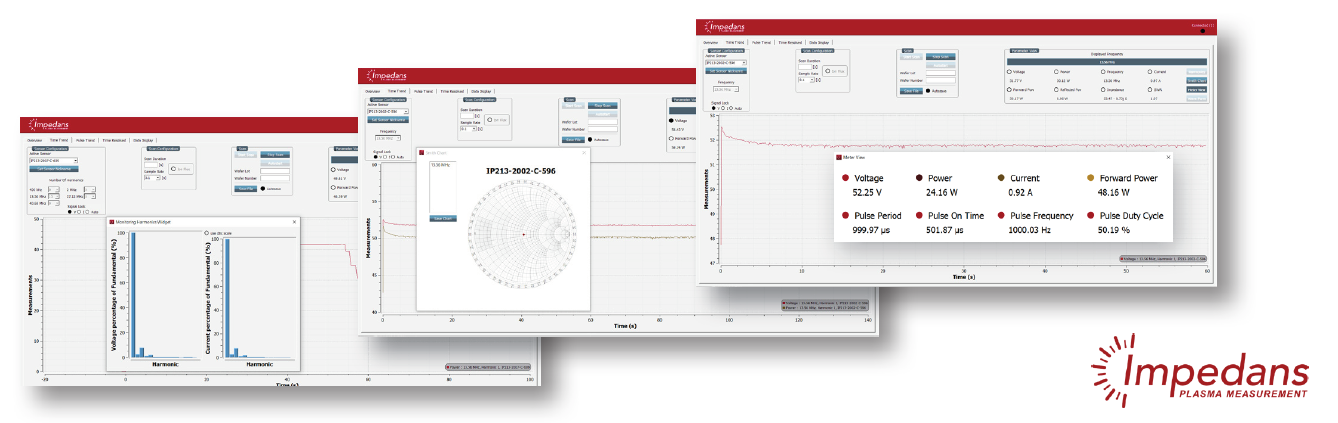1338x423 pixels.
Task: Select Impedance radio in right window
Action: 1103,89
